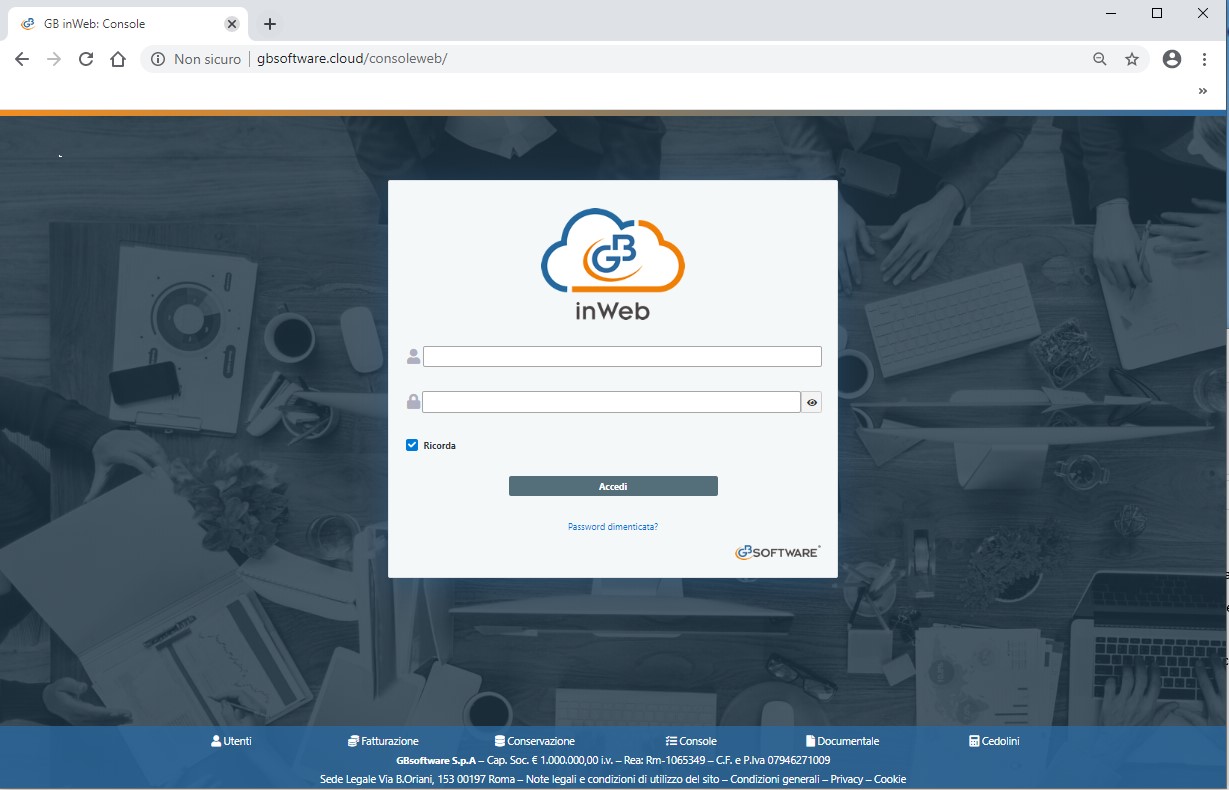The width and height of the screenshot is (1229, 790).
Task: Open the Chrome profile avatar
Action: (1172, 59)
